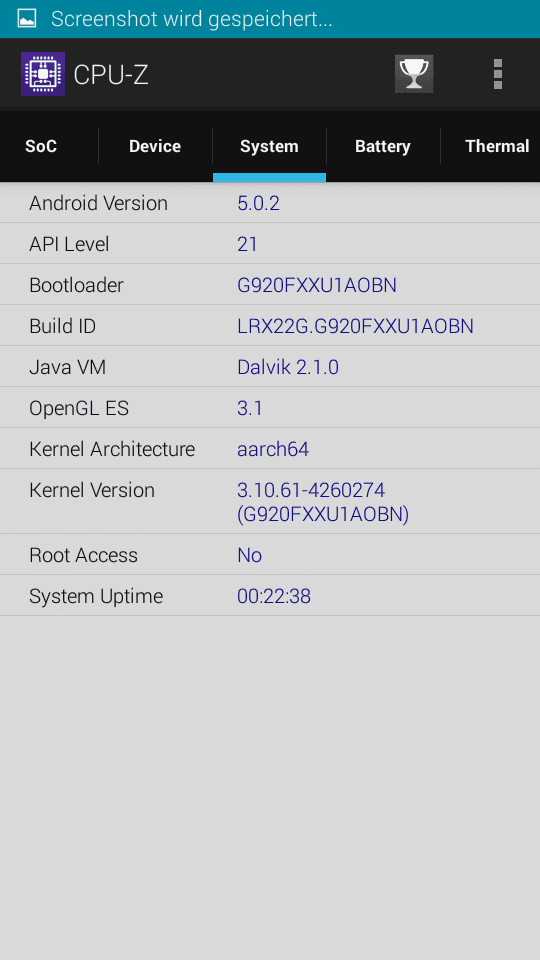Screen dimensions: 540x960
Task: Open the Battery tab
Action: pos(383,146)
